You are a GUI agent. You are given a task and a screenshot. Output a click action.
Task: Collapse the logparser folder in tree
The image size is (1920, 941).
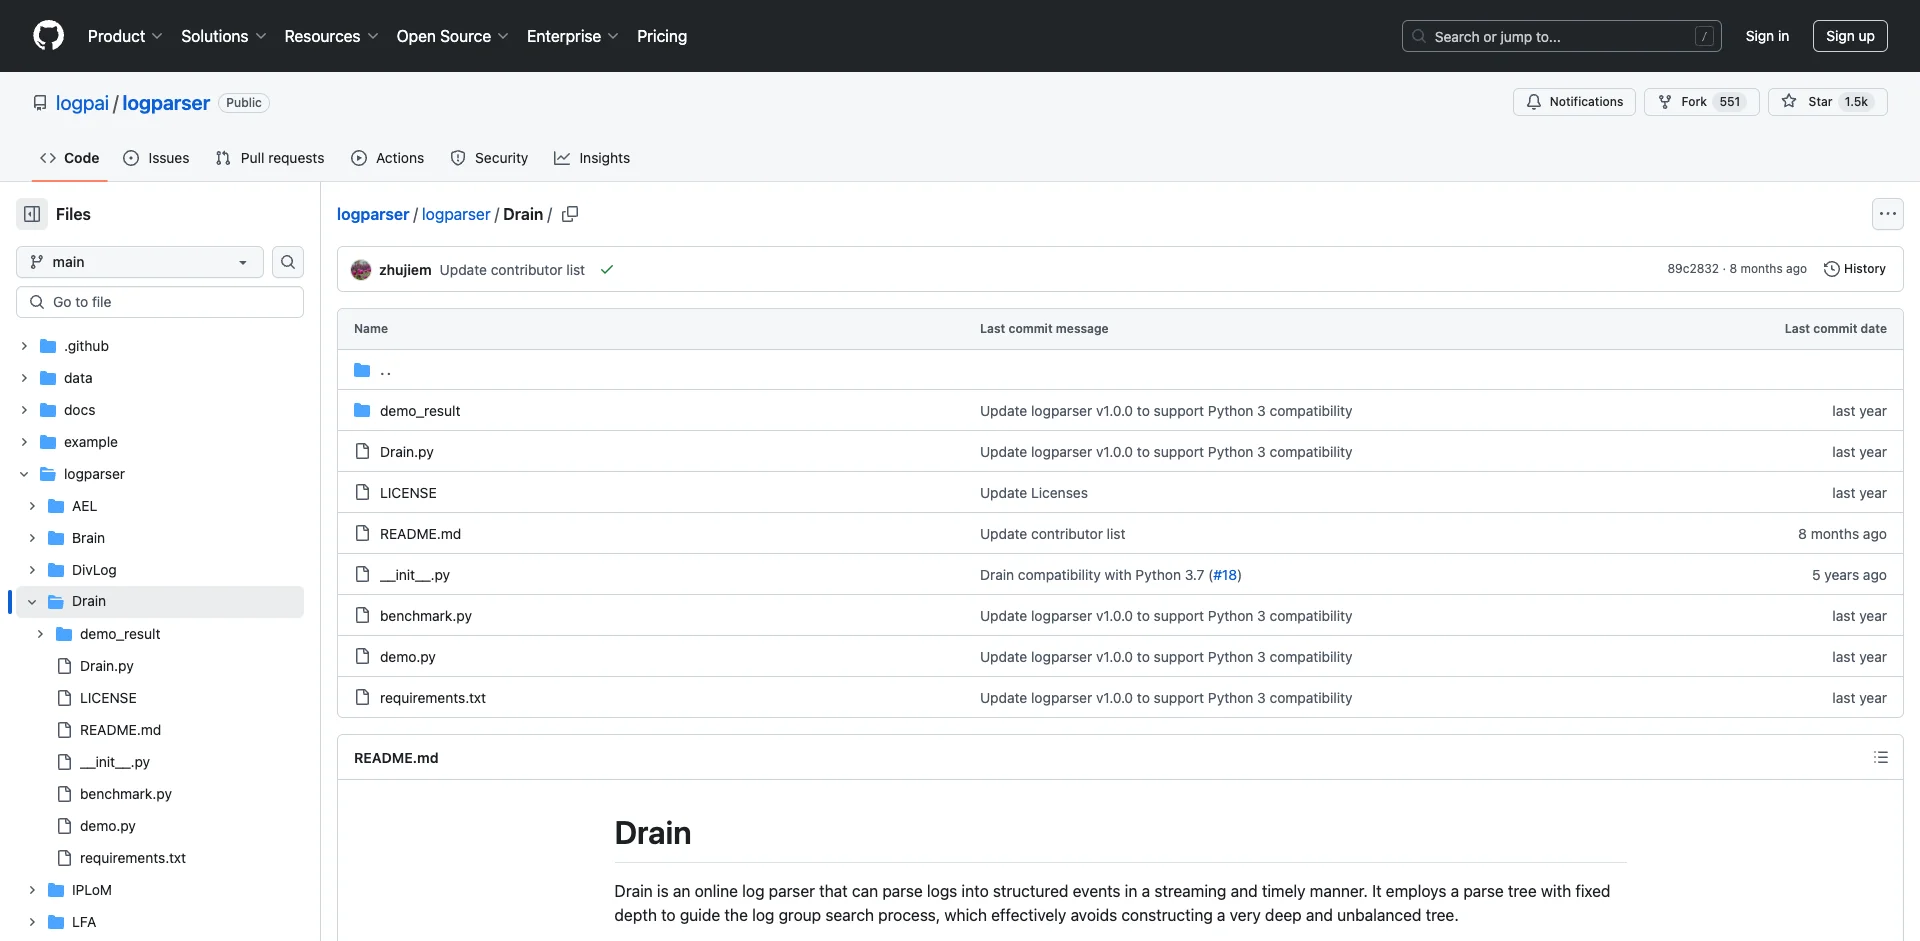[24, 474]
